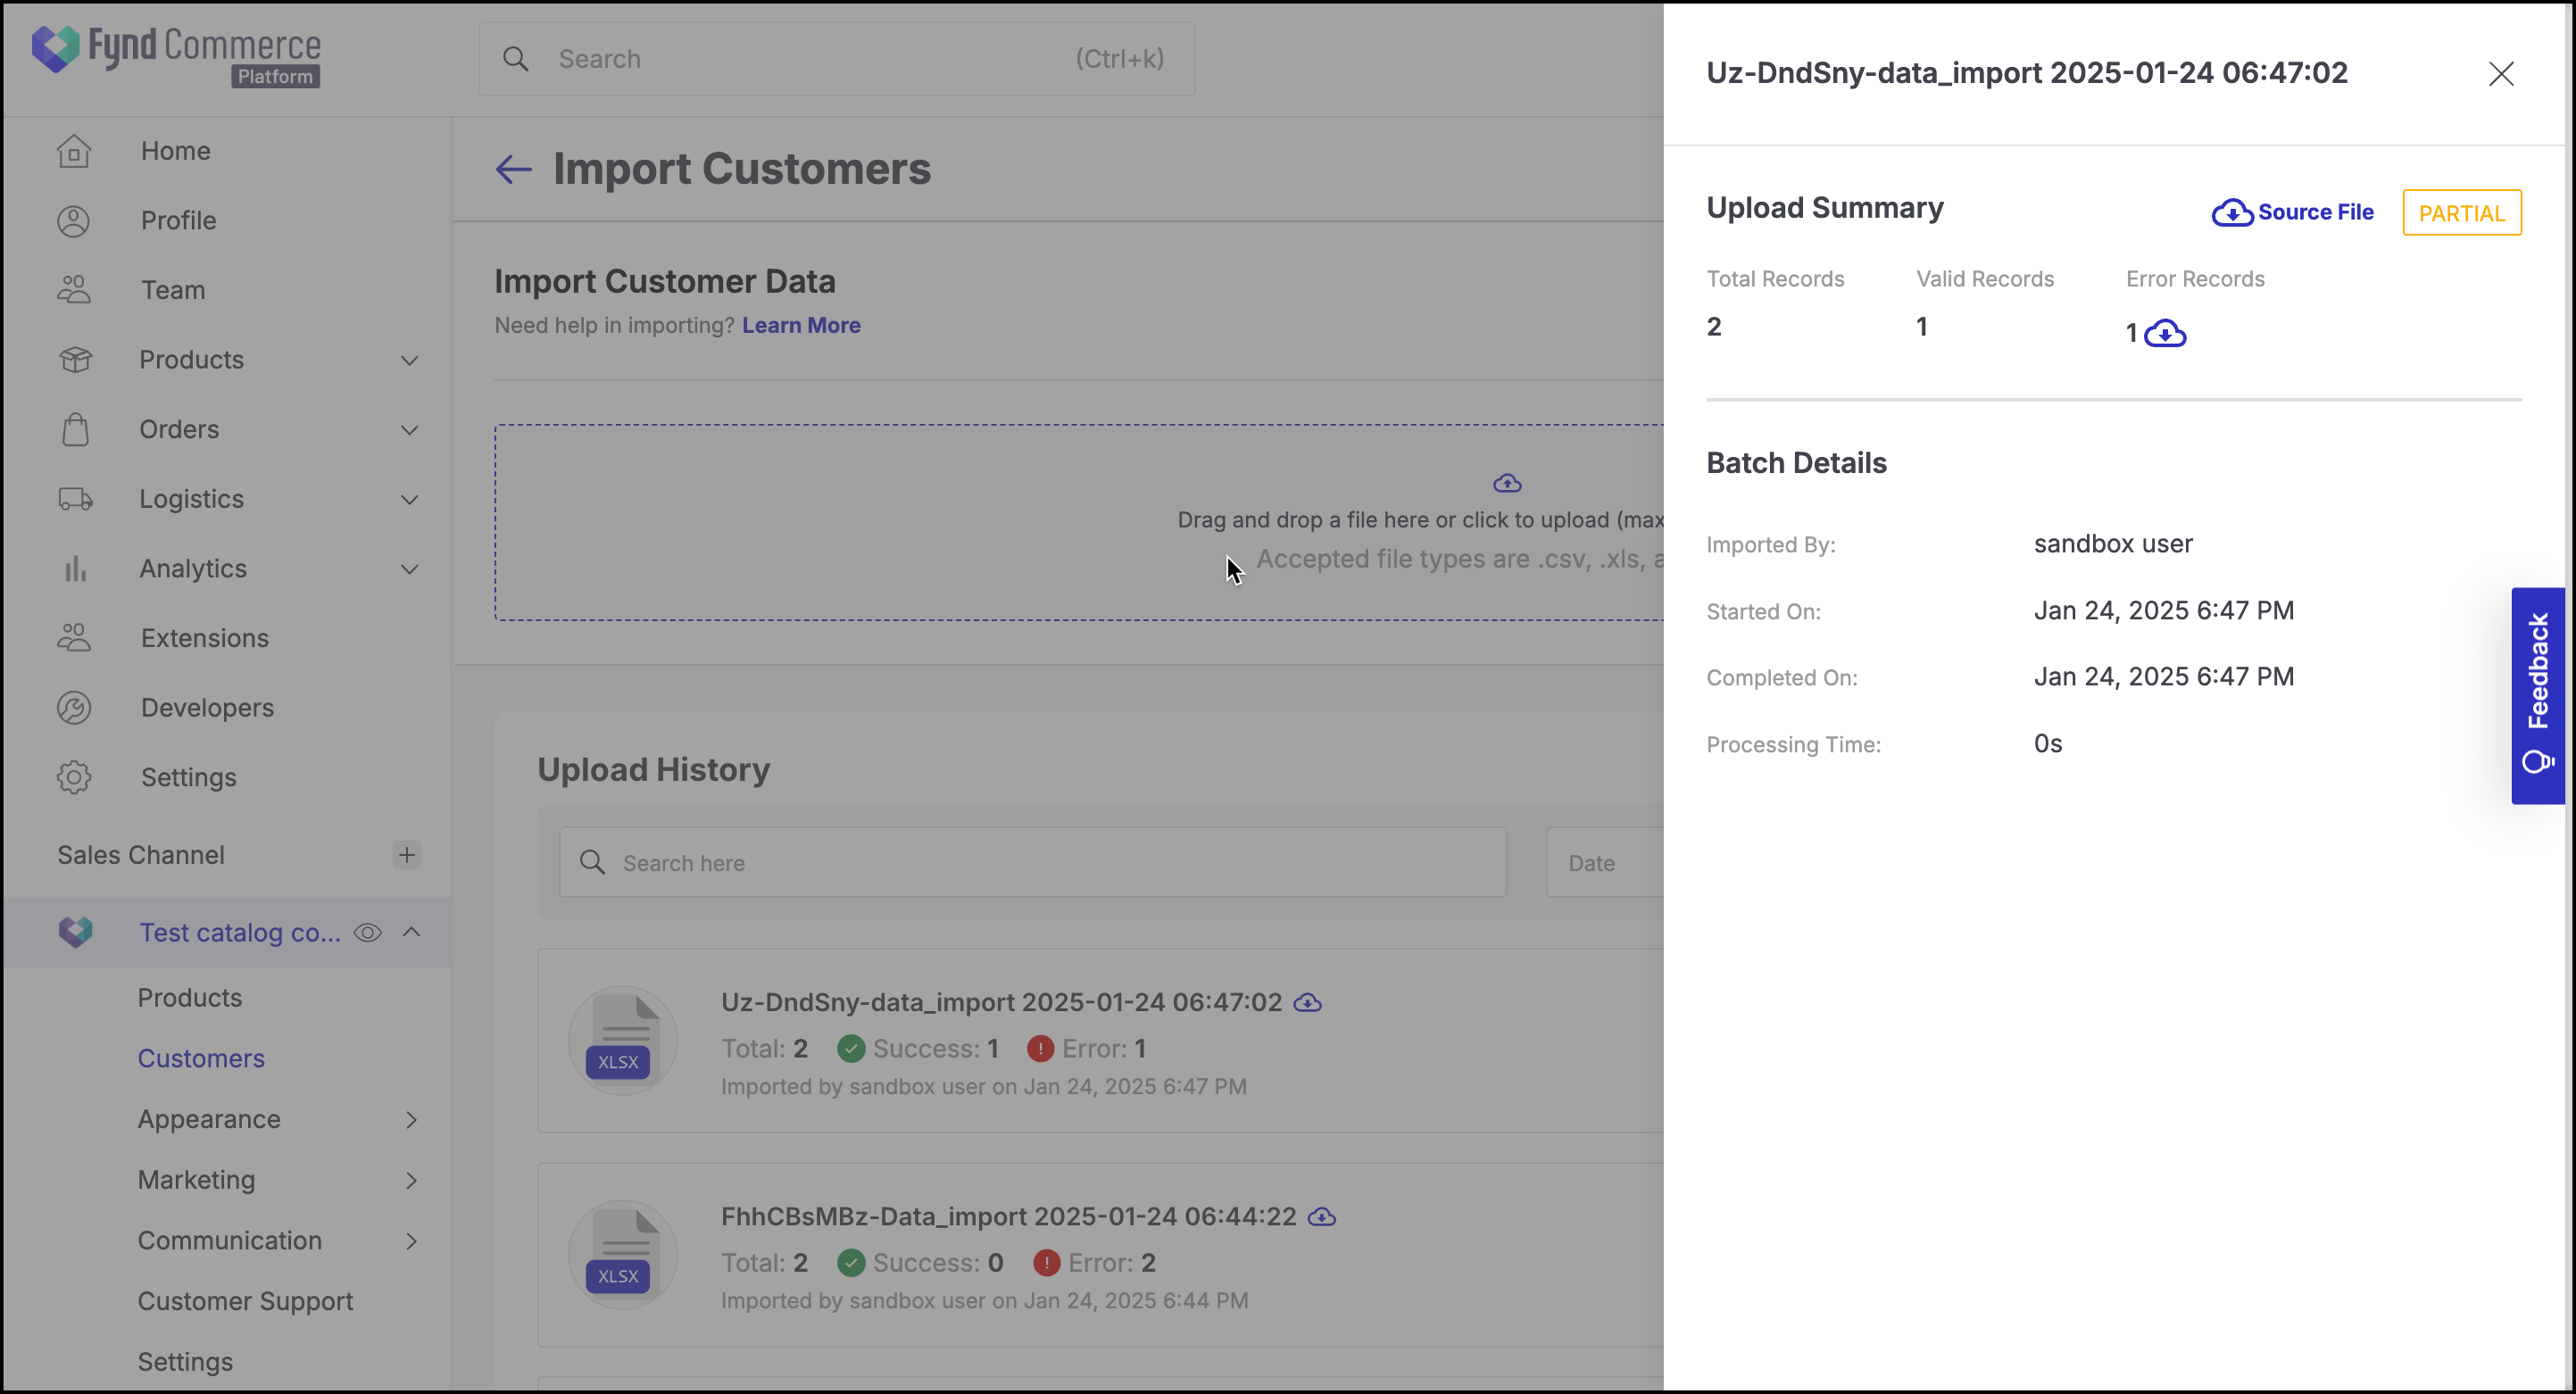Click the PARTIAL status badge

pyautogui.click(x=2462, y=213)
